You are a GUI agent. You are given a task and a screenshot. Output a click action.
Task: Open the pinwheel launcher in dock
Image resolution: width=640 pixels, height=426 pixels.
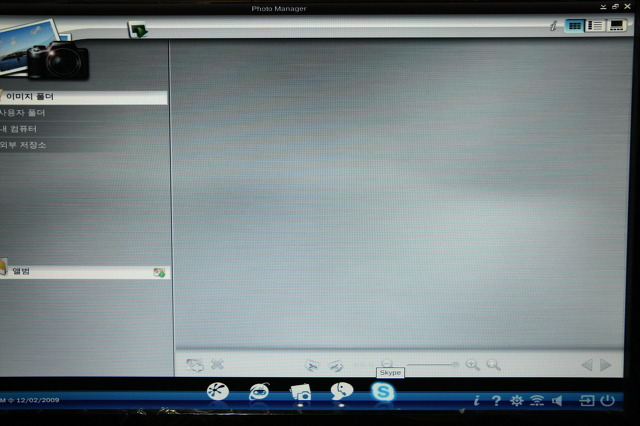point(218,391)
